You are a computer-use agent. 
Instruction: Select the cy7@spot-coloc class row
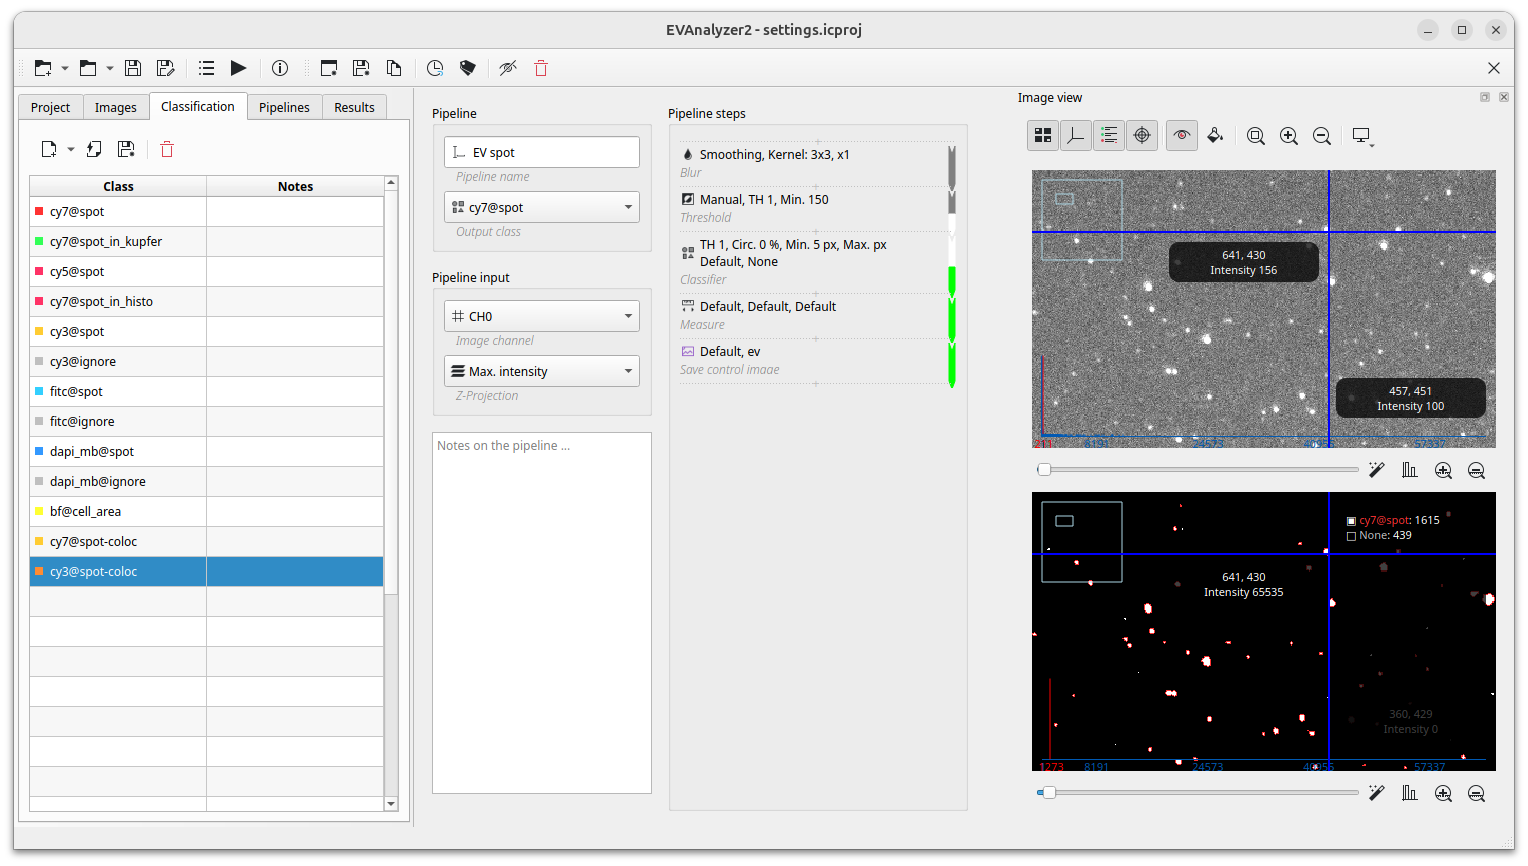[x=207, y=541]
